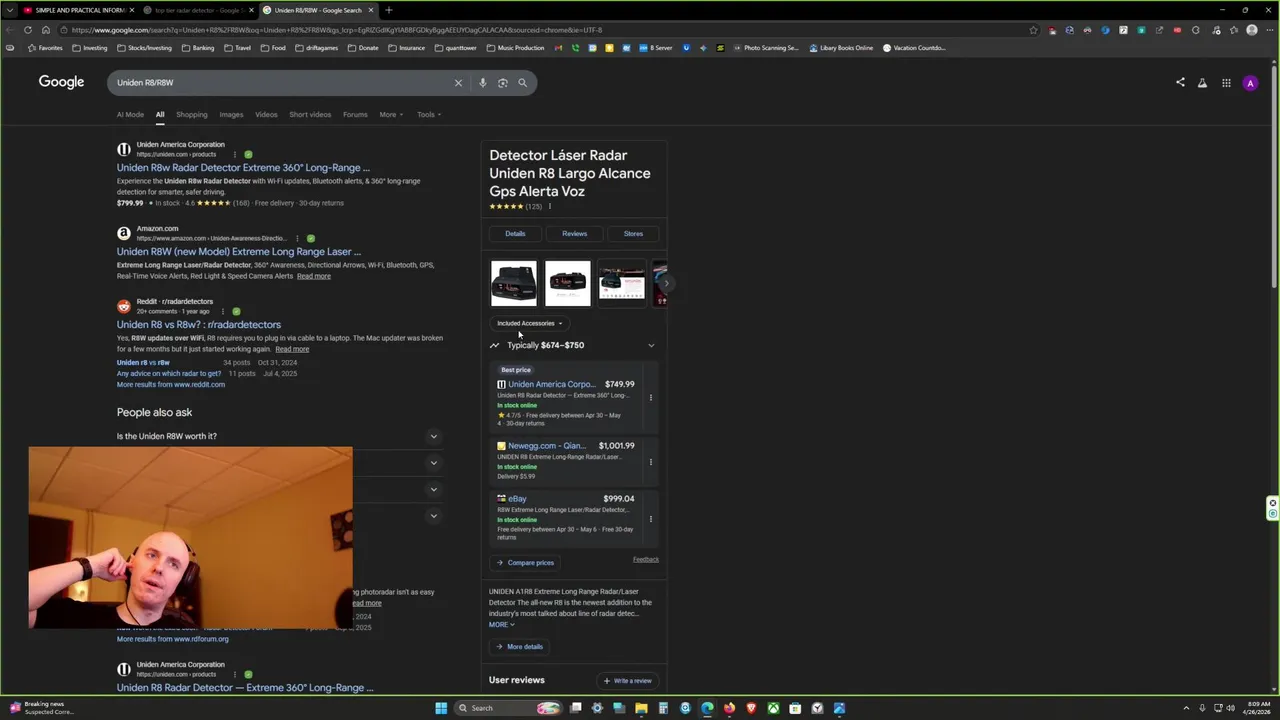
Task: Open more options for first Uniden result
Action: click(235, 155)
